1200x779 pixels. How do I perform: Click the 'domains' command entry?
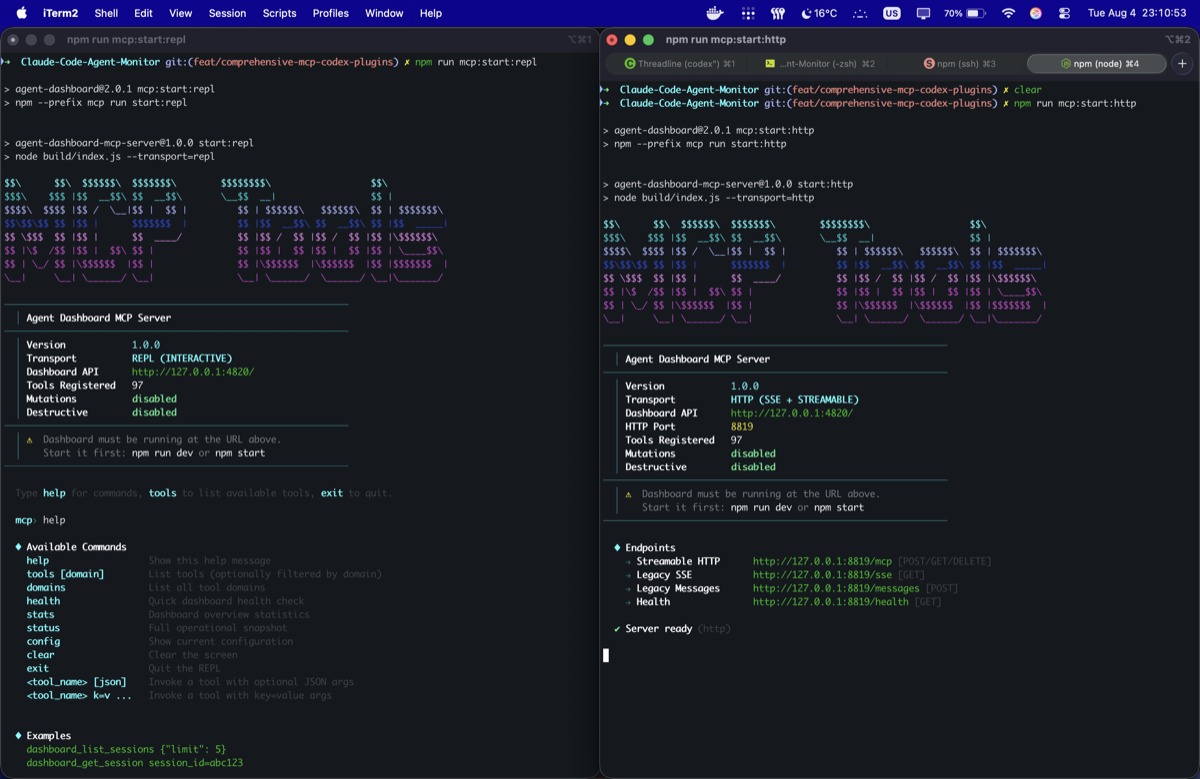click(46, 588)
